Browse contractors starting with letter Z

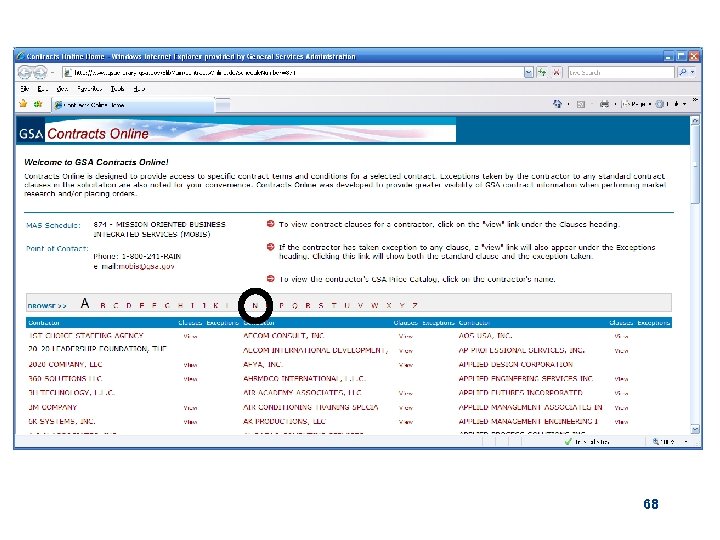(x=415, y=305)
